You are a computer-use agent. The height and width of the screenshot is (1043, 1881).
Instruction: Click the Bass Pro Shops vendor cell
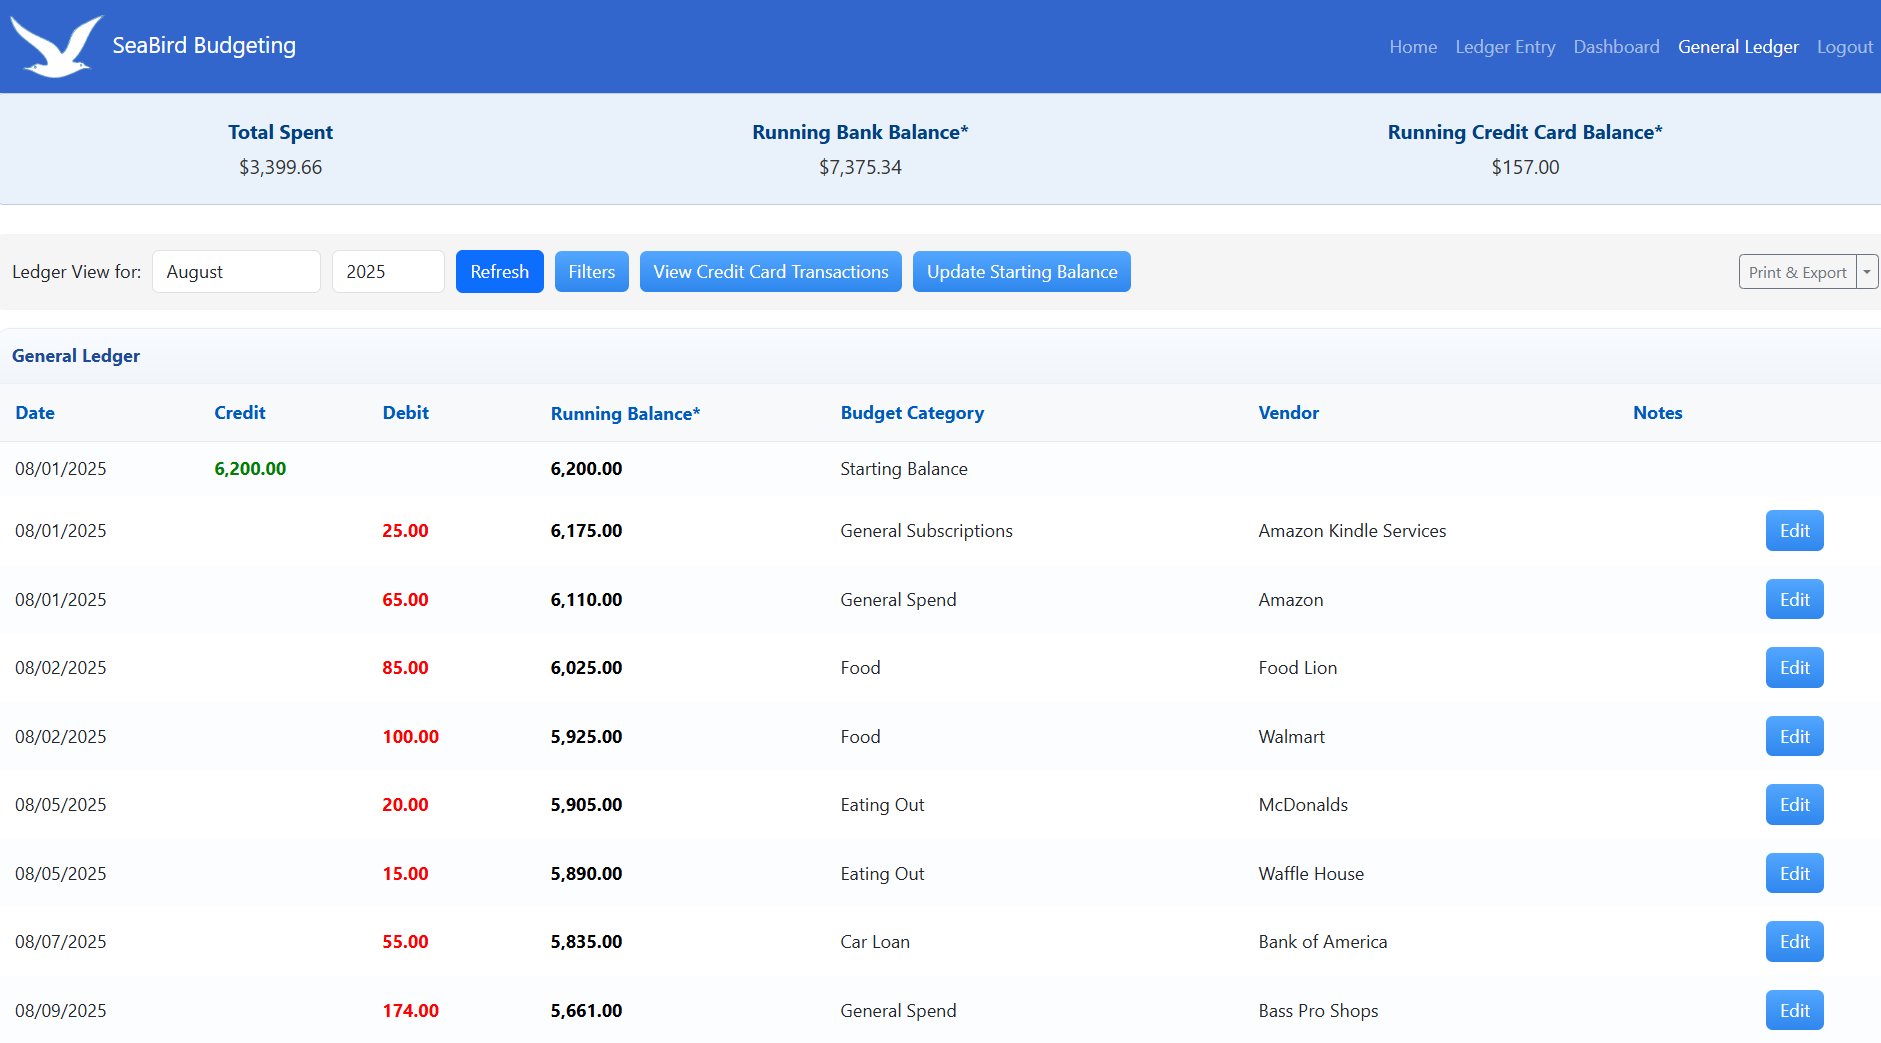click(x=1318, y=1011)
